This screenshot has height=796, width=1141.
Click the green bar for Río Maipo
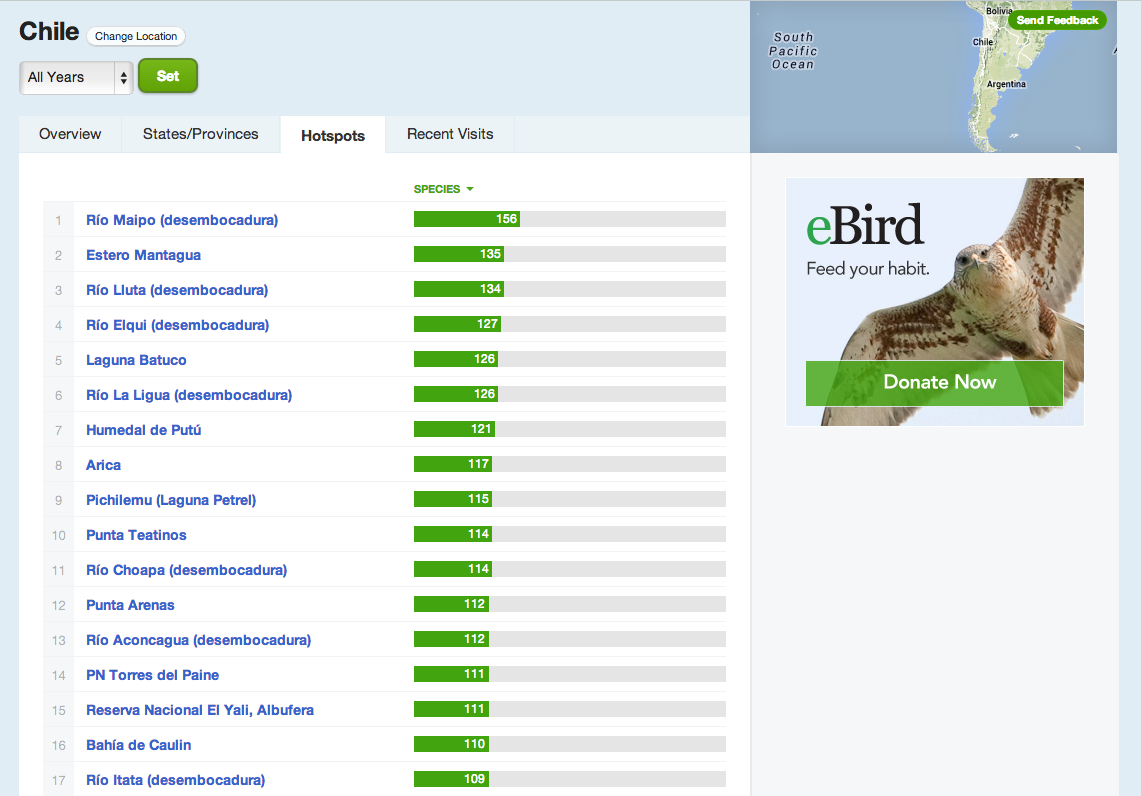pos(466,218)
